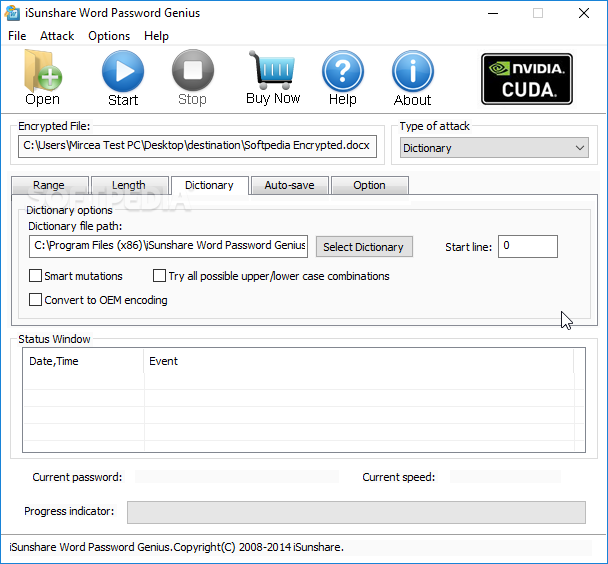608x564 pixels.
Task: Click the Open folder icon
Action: pos(42,78)
